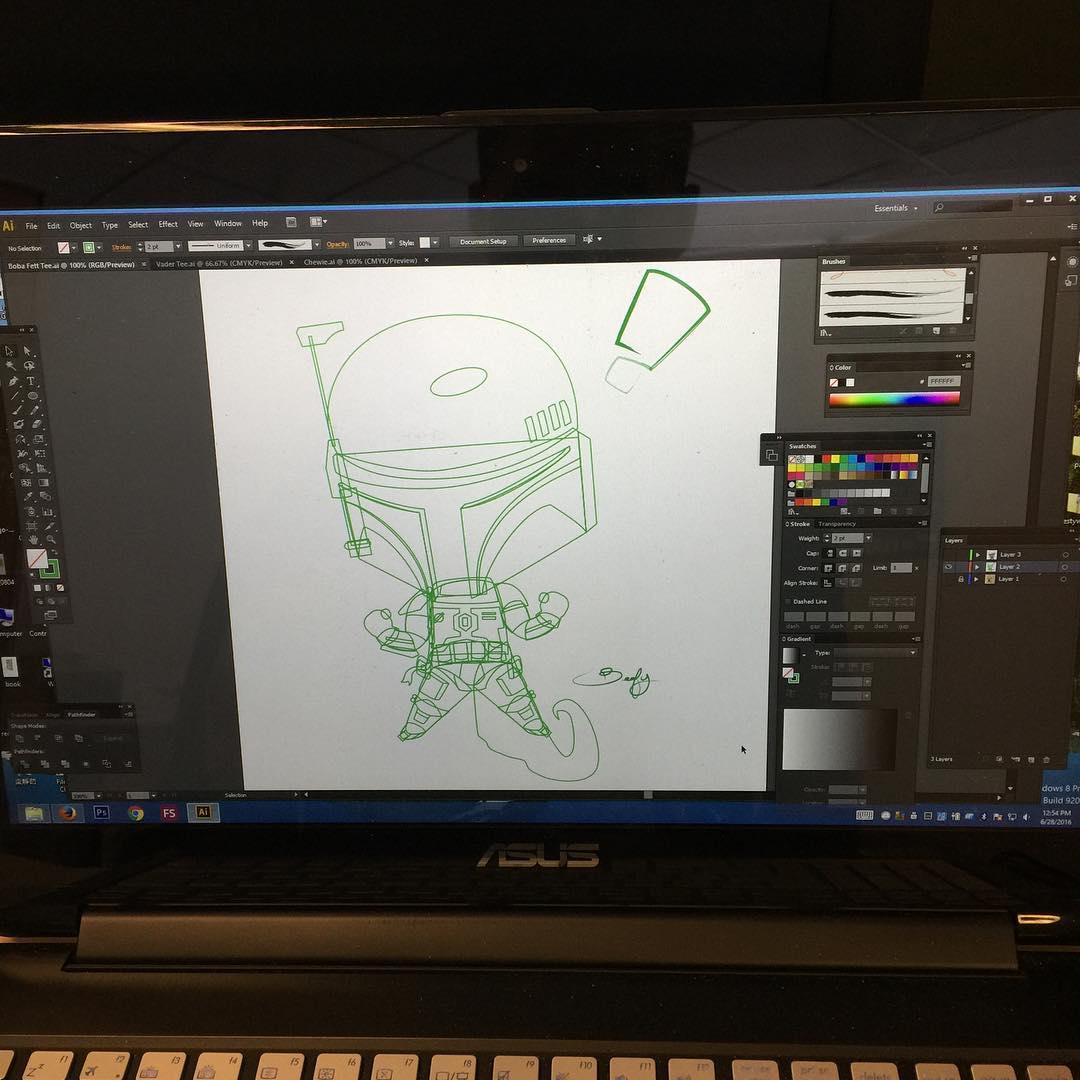Open Firefox from the Windows taskbar

(x=68, y=813)
